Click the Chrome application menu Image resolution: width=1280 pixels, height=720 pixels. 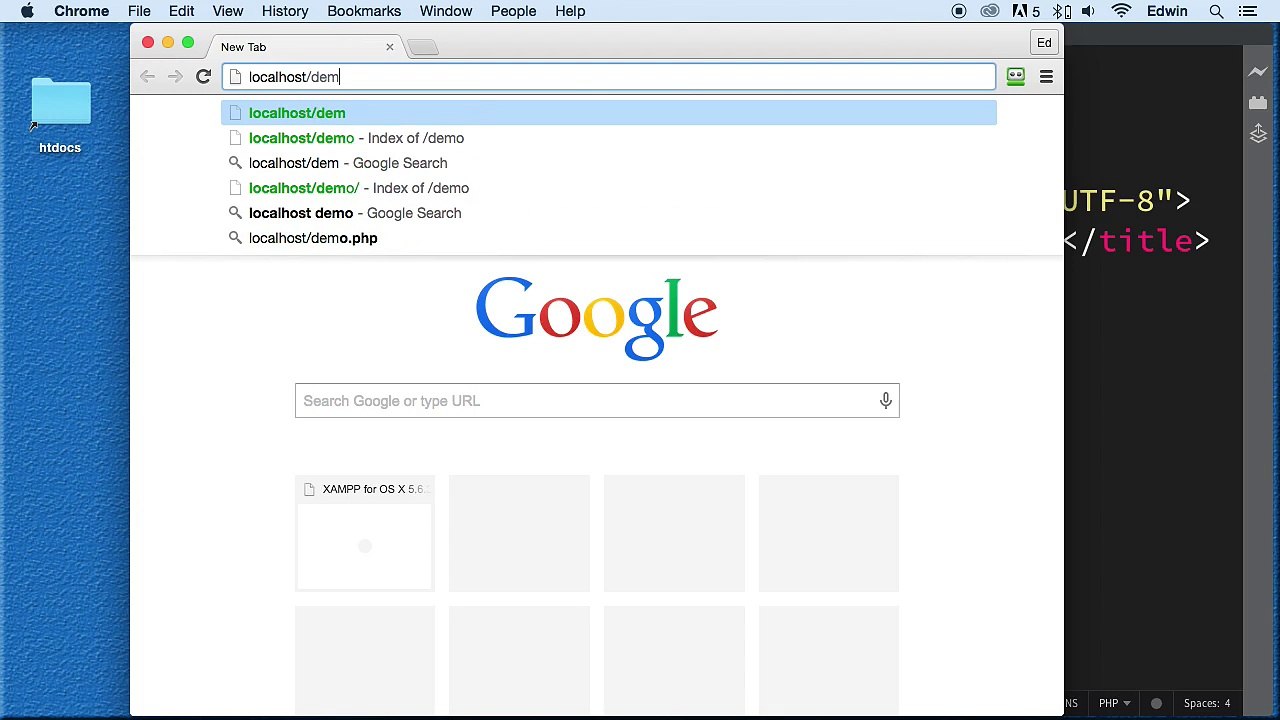pyautogui.click(x=81, y=11)
